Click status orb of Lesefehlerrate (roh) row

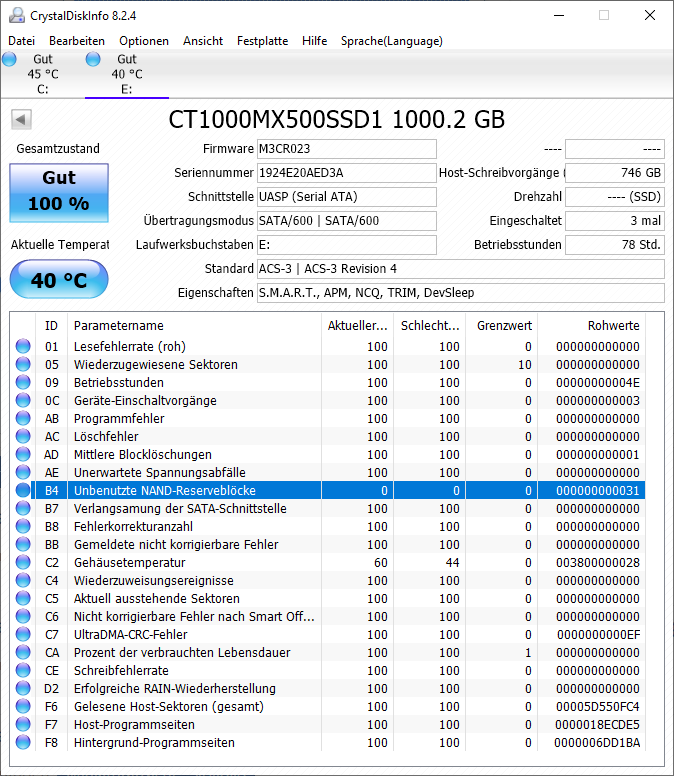click(x=23, y=346)
